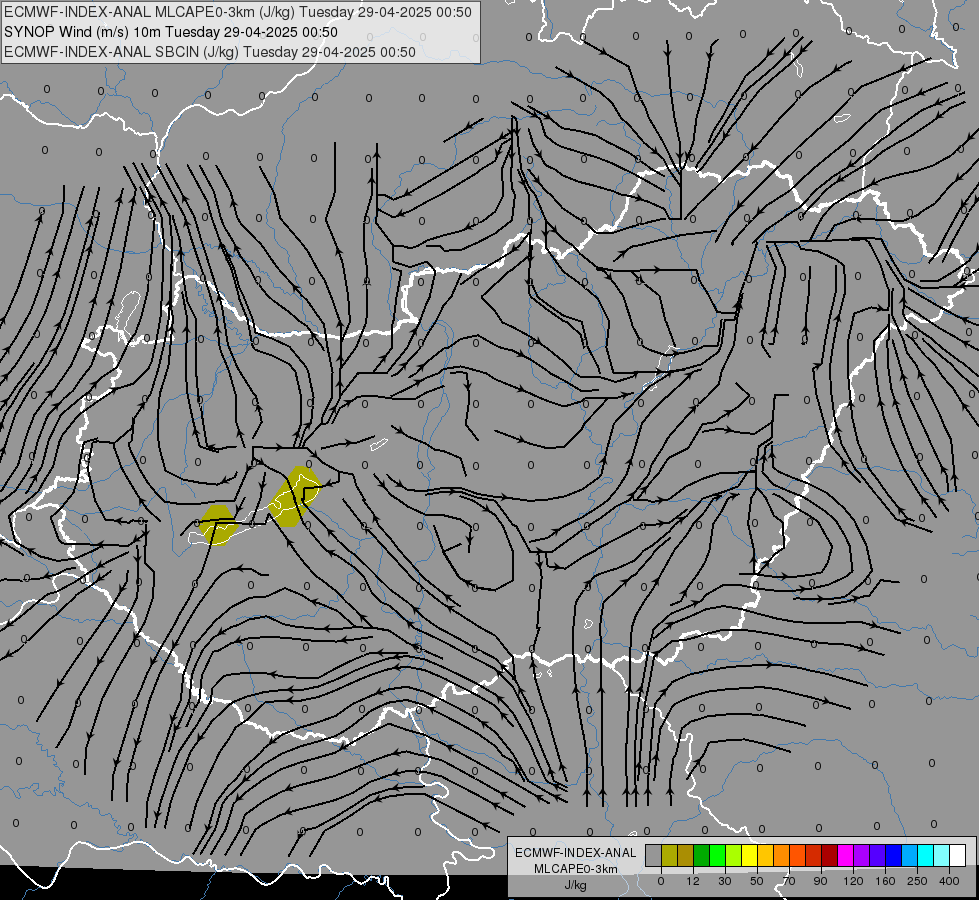979x900 pixels.
Task: Click the legend value label 160
Action: tap(885, 881)
